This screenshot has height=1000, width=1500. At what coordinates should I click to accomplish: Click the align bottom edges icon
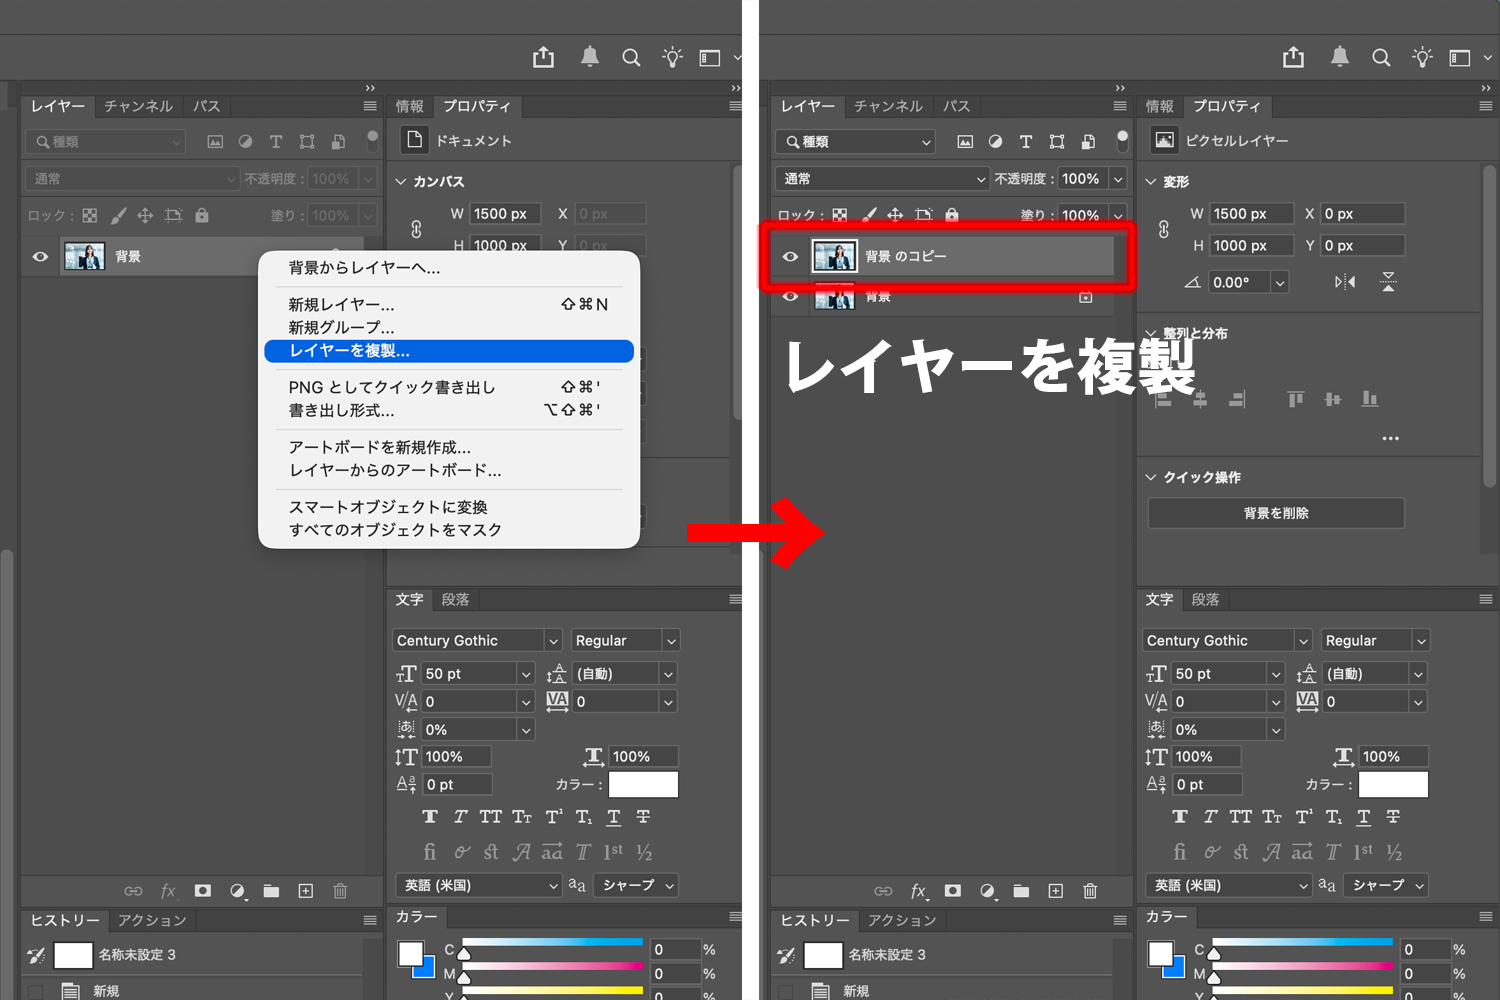1370,399
